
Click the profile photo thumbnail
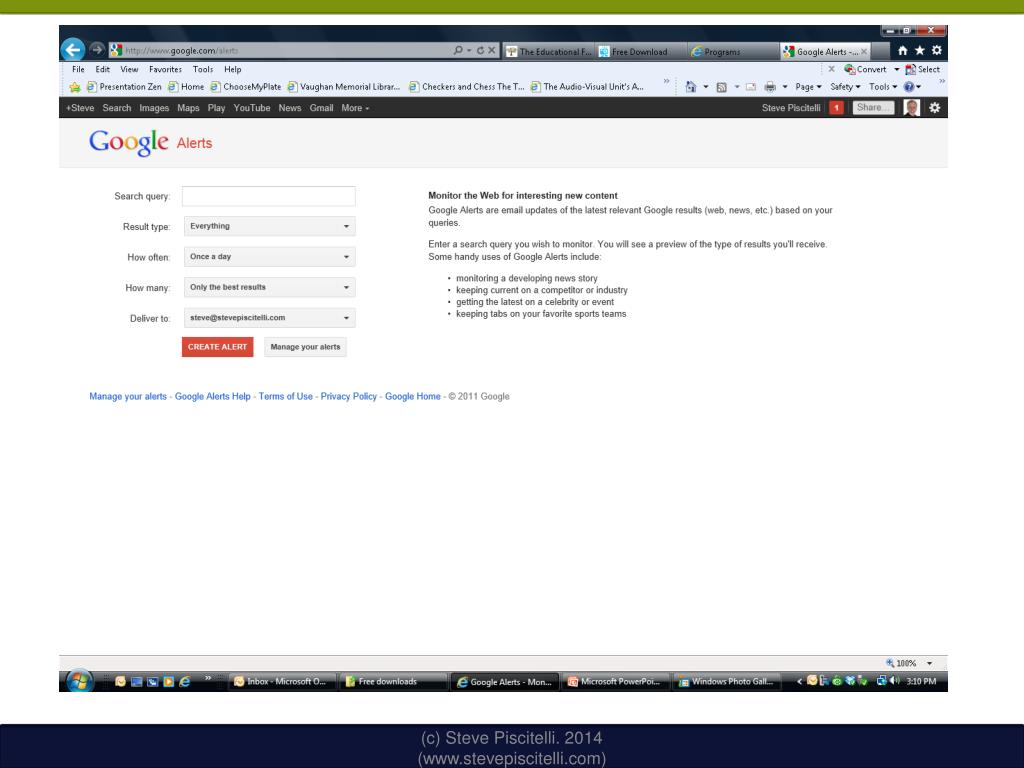[x=912, y=108]
